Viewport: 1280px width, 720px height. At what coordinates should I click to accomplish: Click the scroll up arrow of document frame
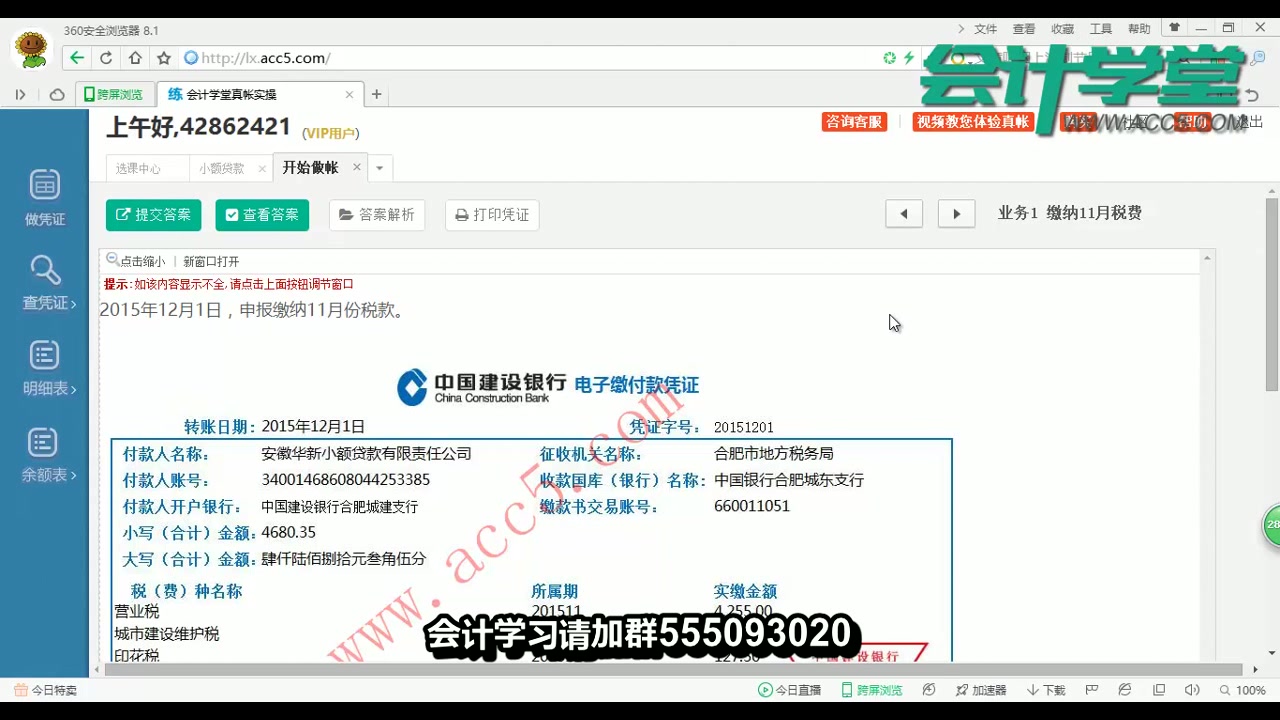tap(1207, 258)
